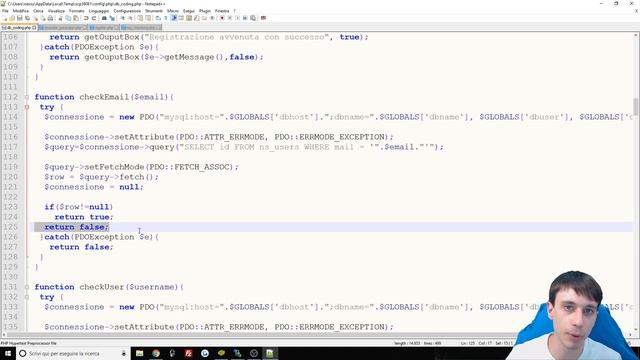Redo the edit via toolbar
The width and height of the screenshot is (640, 360).
(x=94, y=18)
